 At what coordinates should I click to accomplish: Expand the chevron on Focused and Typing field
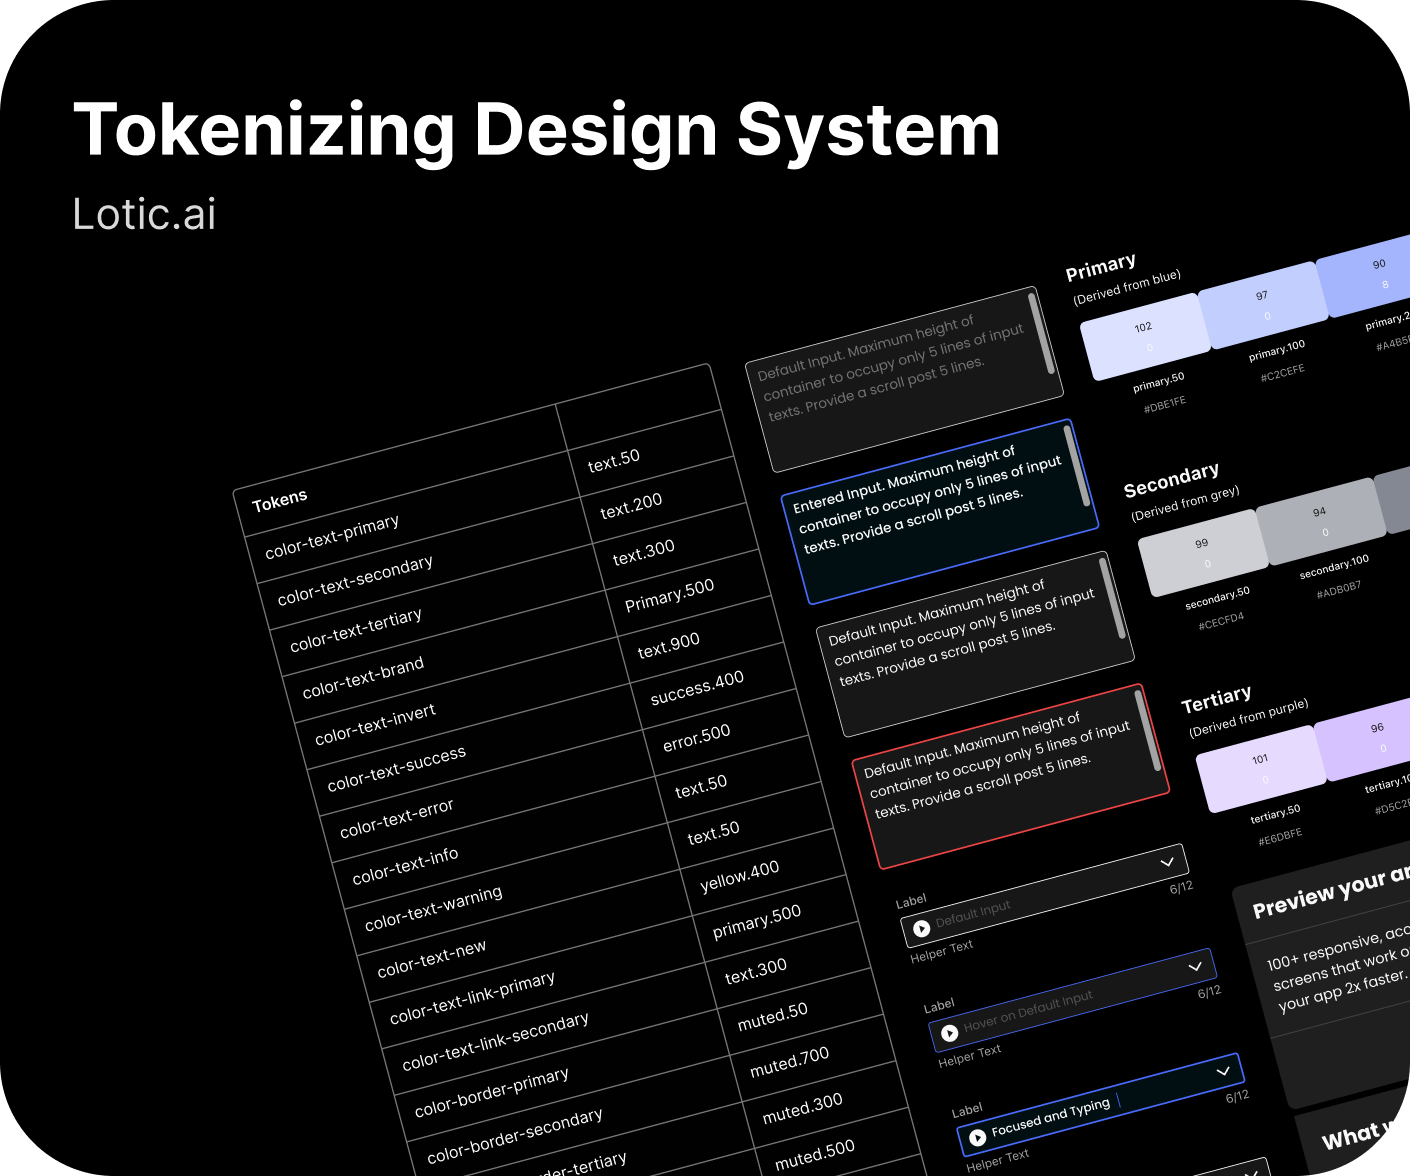pos(1223,1071)
